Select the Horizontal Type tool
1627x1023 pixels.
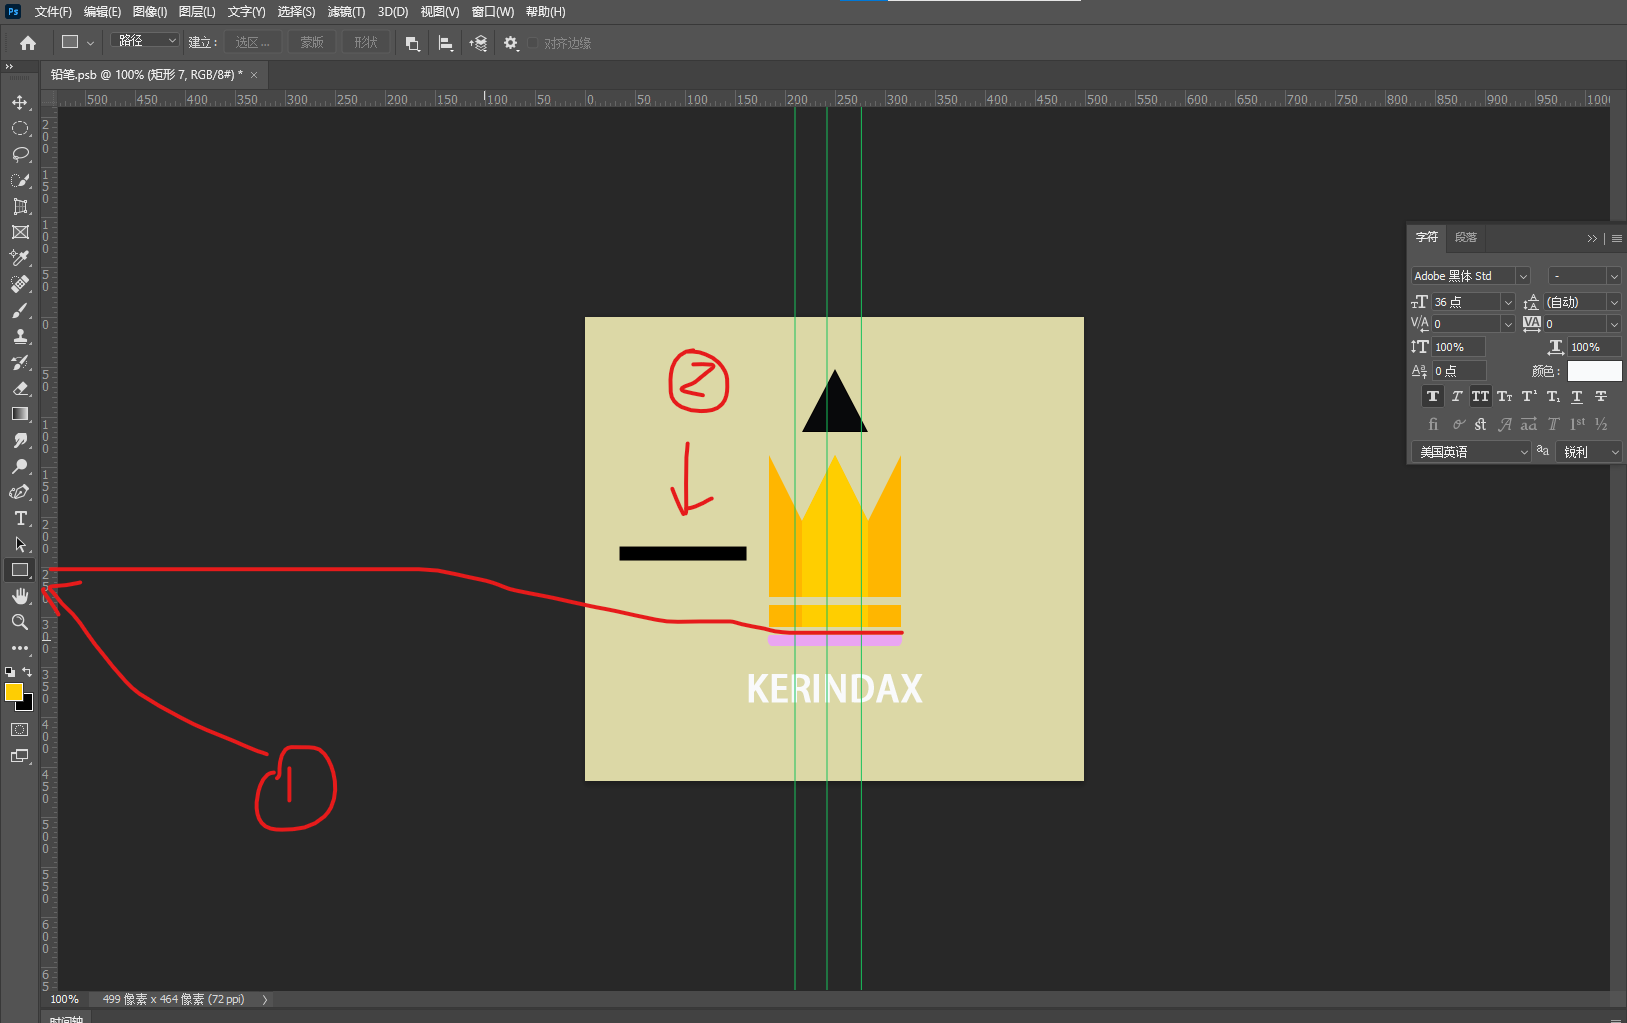point(20,518)
